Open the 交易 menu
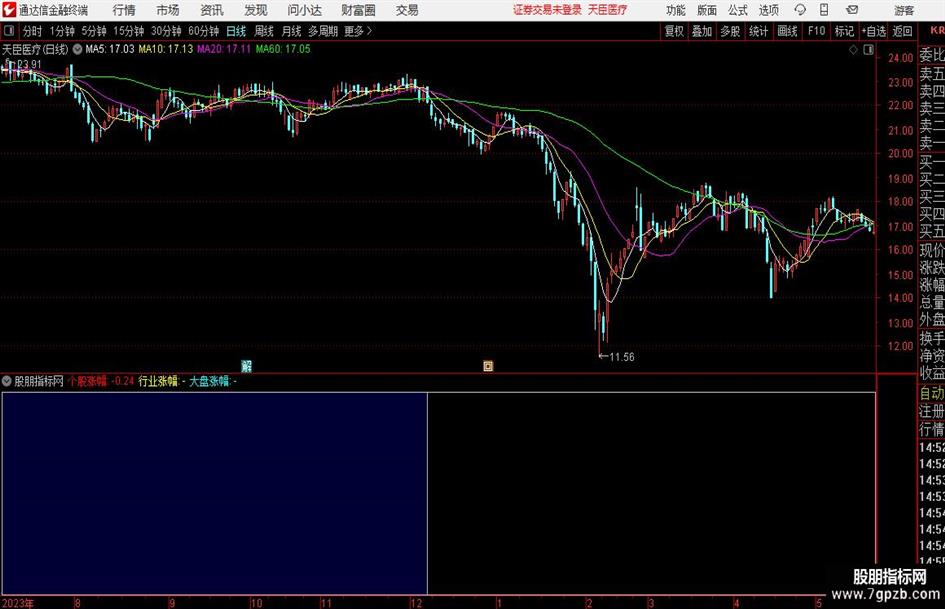This screenshot has height=609, width=945. pyautogui.click(x=407, y=10)
